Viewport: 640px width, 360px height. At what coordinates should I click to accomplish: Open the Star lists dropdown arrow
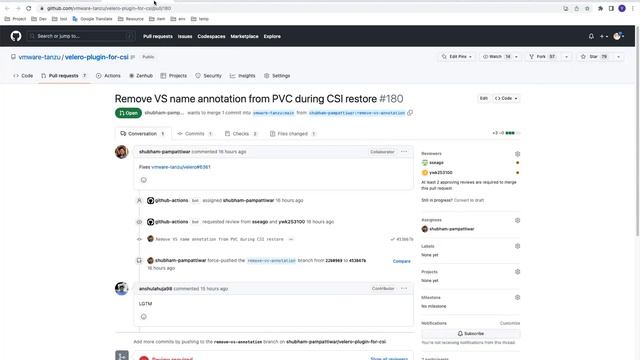tap(618, 57)
